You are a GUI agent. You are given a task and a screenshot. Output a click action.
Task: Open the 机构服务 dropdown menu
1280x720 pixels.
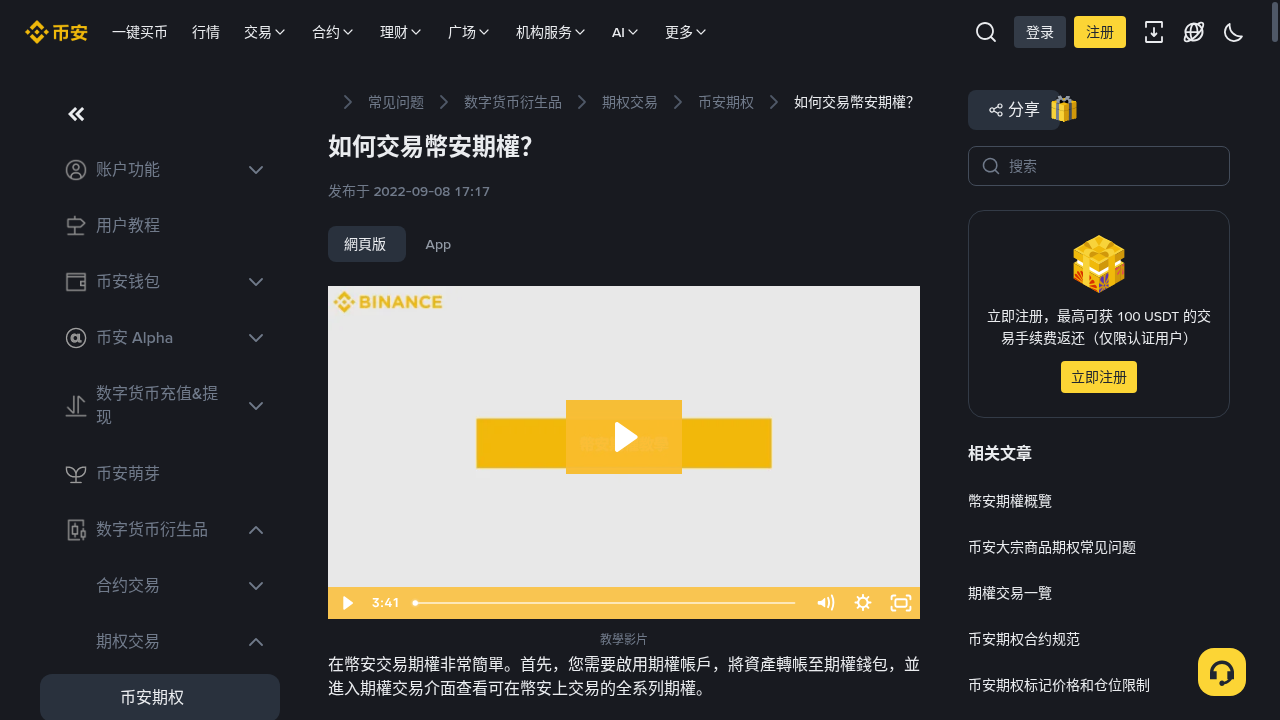click(551, 32)
